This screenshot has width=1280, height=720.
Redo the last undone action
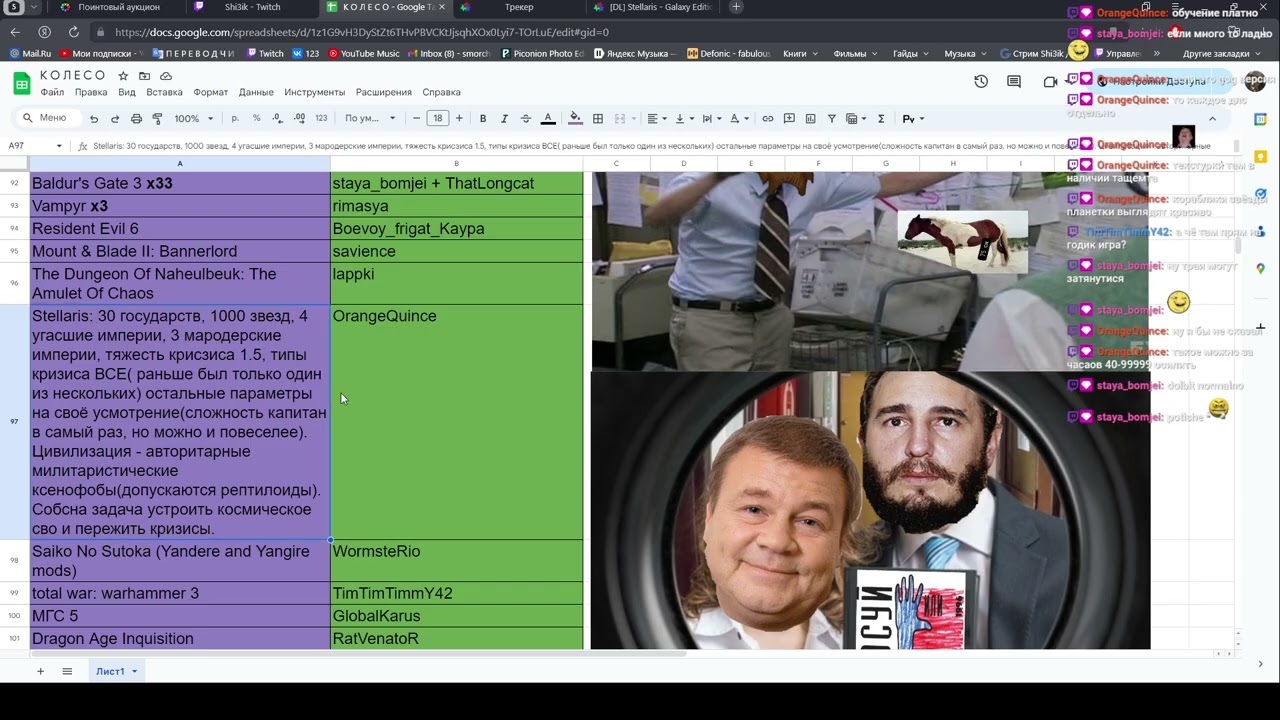point(115,118)
